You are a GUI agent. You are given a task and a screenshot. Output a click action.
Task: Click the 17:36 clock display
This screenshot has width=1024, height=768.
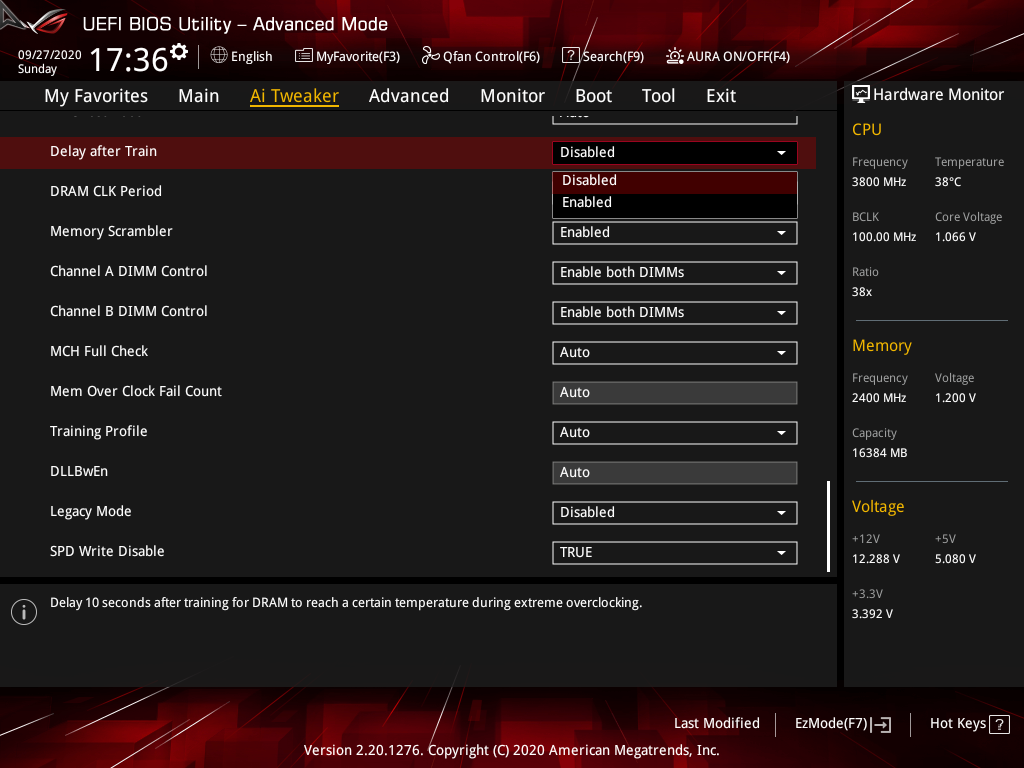point(129,59)
